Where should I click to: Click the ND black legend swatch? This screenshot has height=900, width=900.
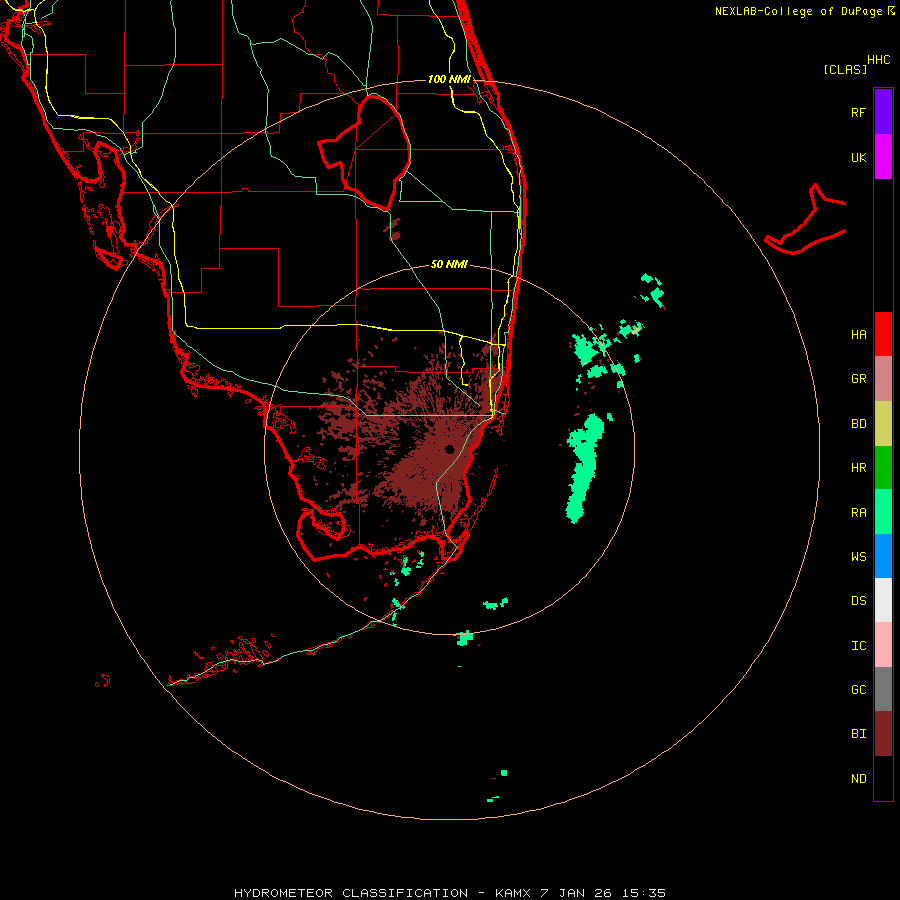point(883,778)
